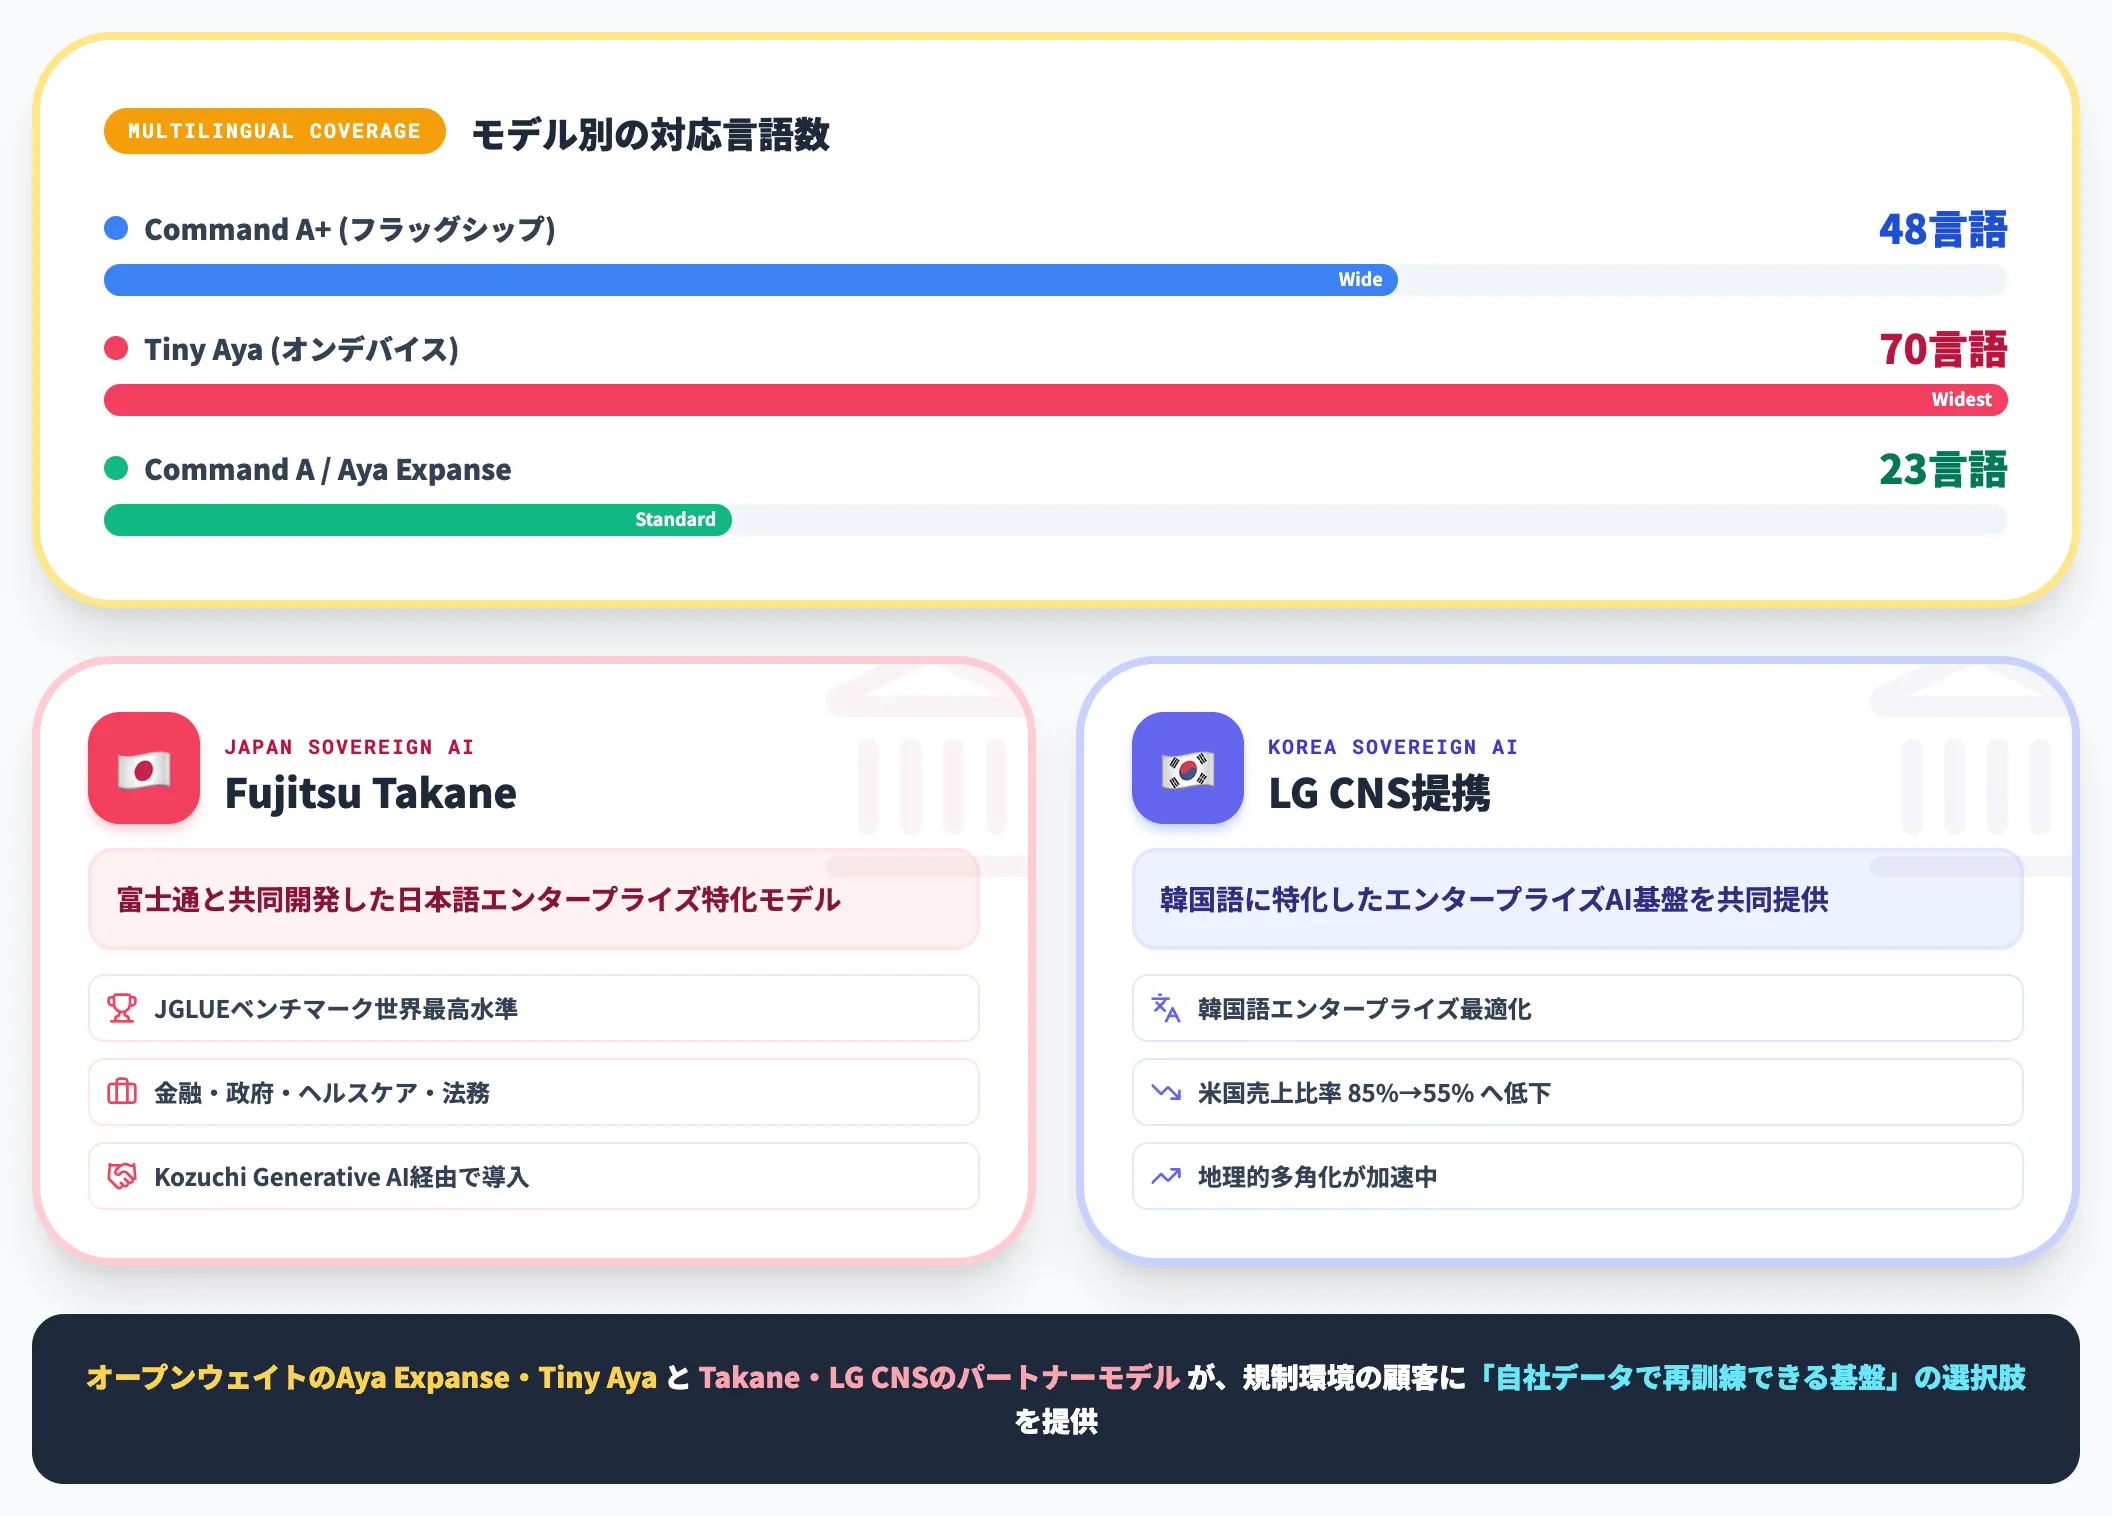
Task: Click the JAPAN SOVEREIGN AI label
Action: click(x=349, y=747)
